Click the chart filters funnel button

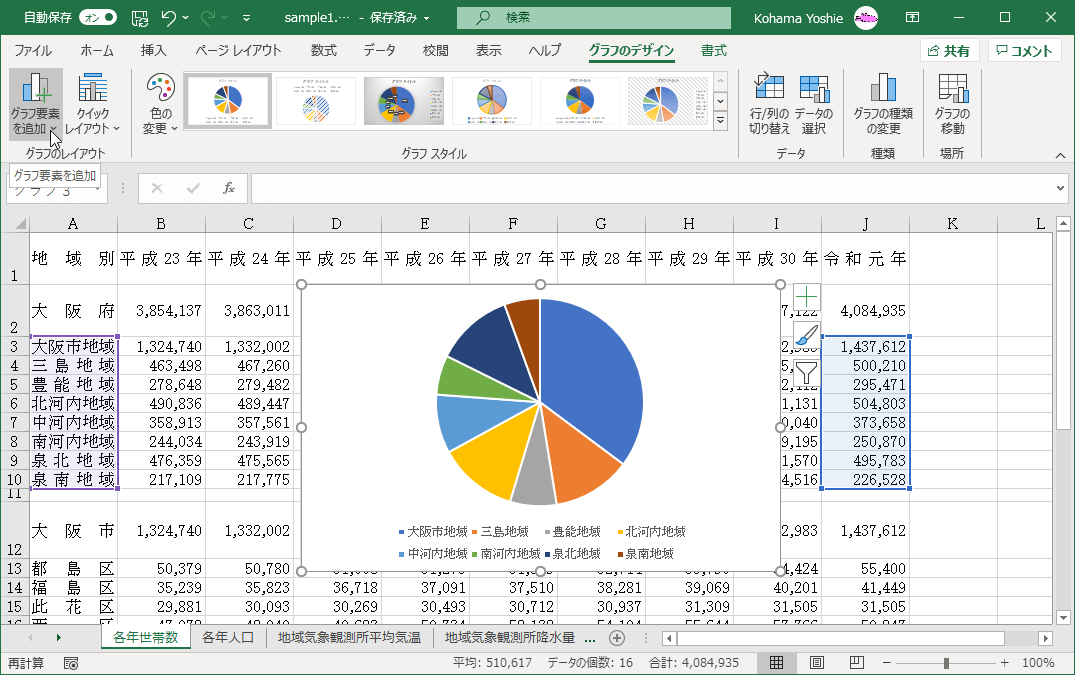[x=806, y=373]
